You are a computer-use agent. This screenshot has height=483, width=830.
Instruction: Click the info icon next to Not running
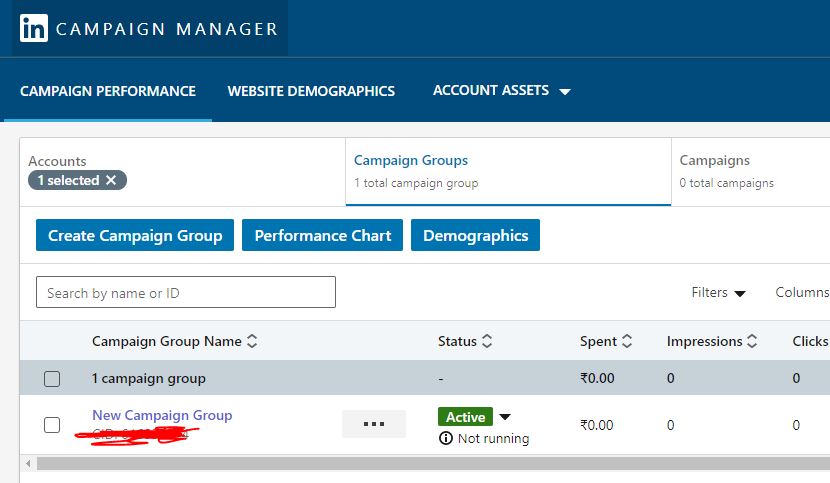click(x=446, y=438)
